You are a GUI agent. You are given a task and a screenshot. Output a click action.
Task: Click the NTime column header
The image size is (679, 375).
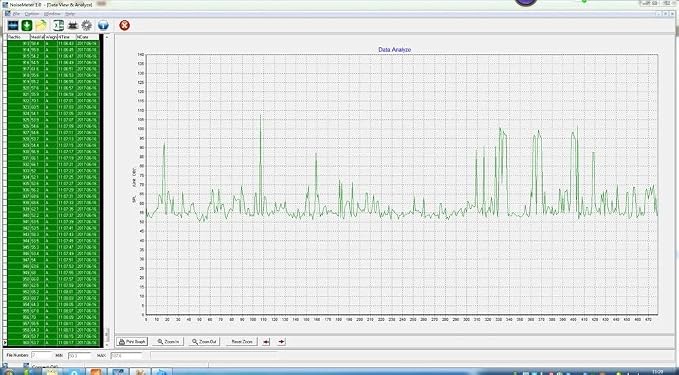click(x=67, y=37)
